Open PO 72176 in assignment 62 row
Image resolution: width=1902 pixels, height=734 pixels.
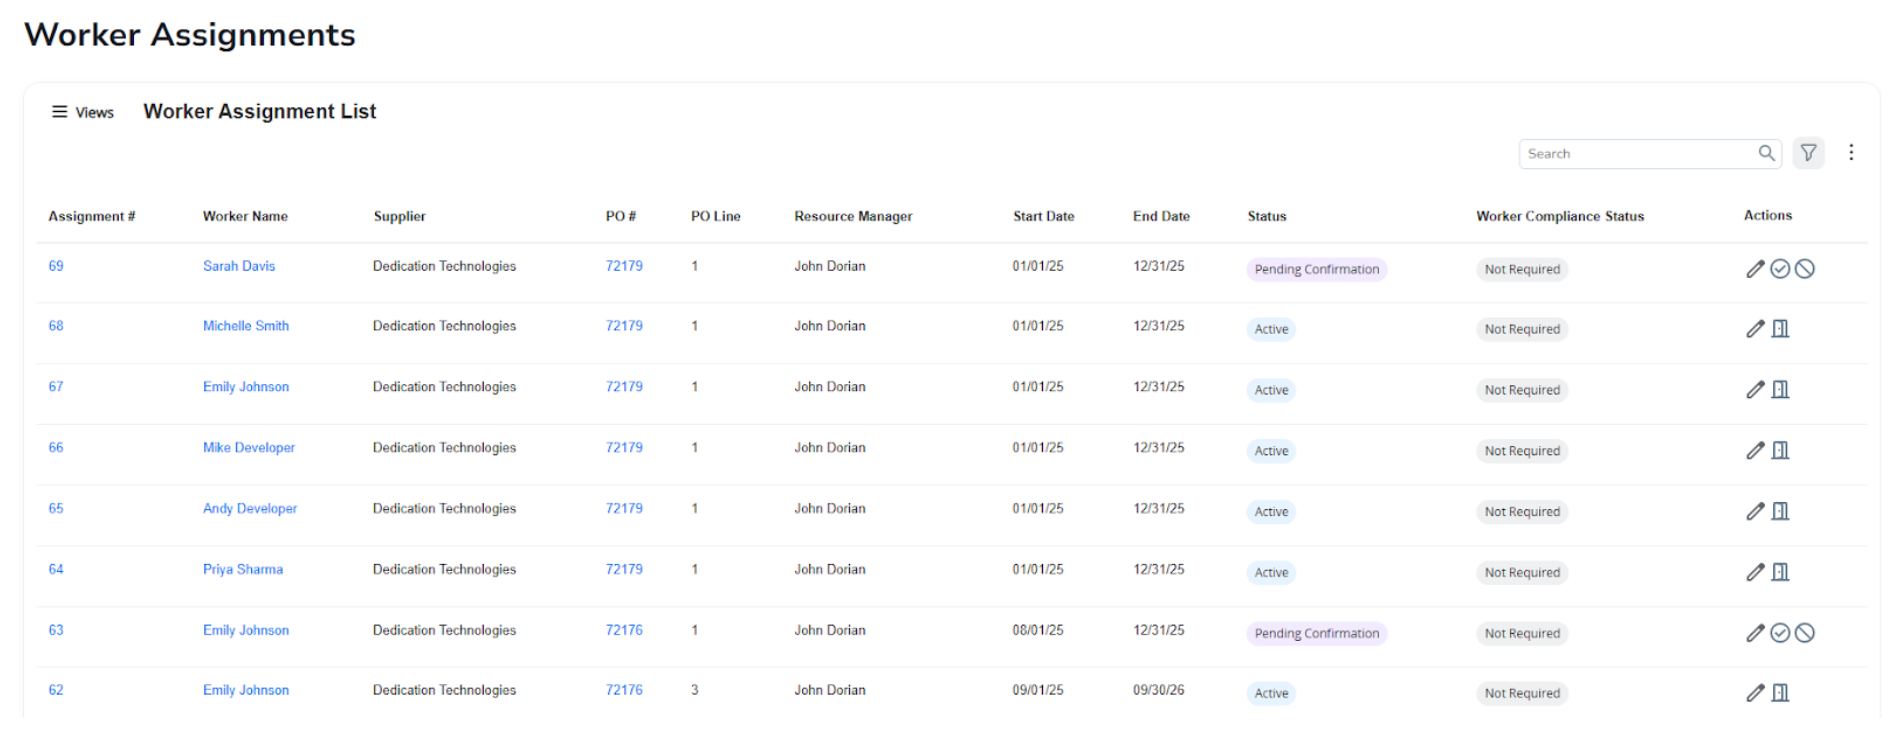pos(624,691)
